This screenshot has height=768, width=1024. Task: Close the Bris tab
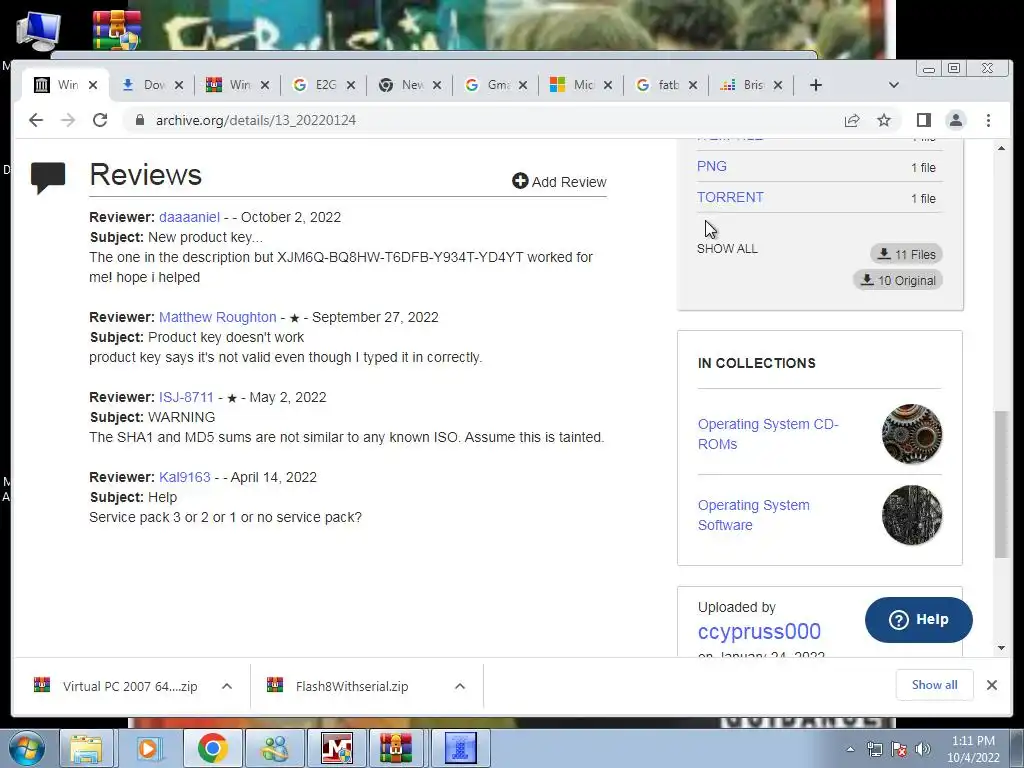point(778,85)
